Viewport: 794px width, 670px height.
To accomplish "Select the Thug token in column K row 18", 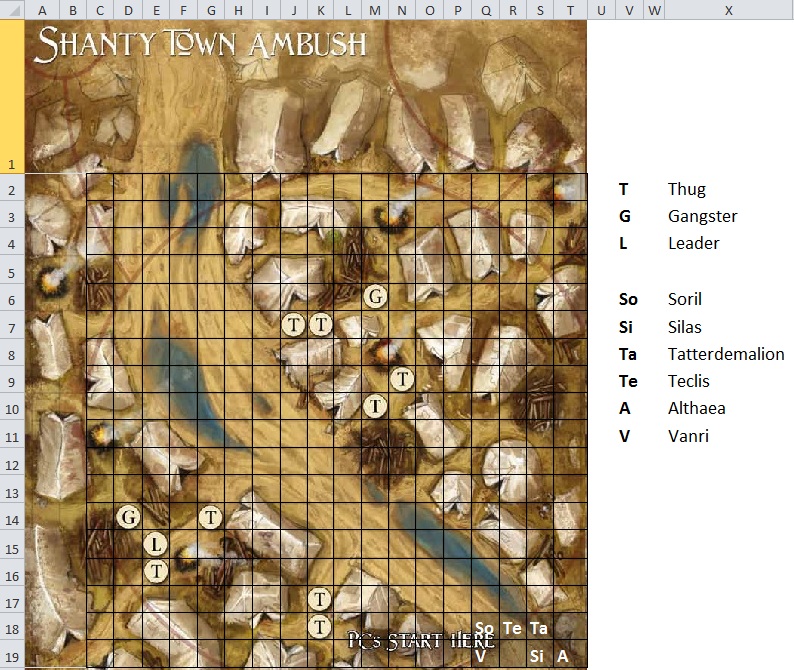I will [x=320, y=627].
